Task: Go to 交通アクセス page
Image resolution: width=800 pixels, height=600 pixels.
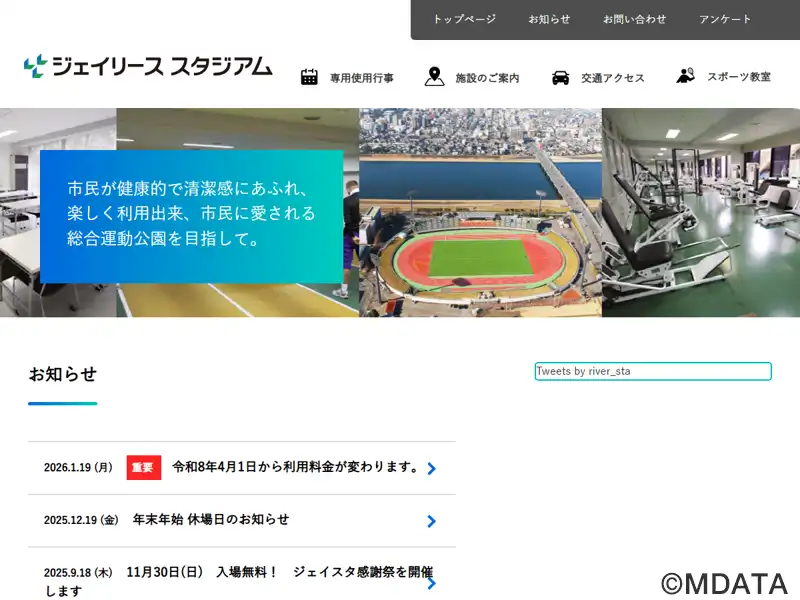Action: (x=613, y=78)
